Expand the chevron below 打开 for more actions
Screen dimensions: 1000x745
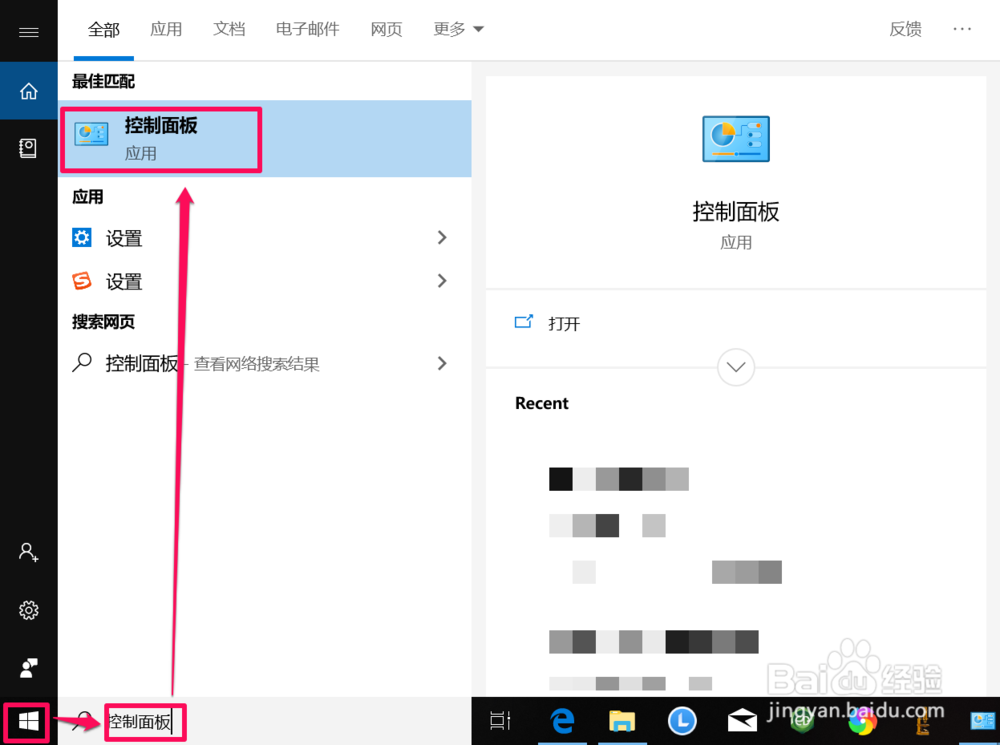pos(736,367)
